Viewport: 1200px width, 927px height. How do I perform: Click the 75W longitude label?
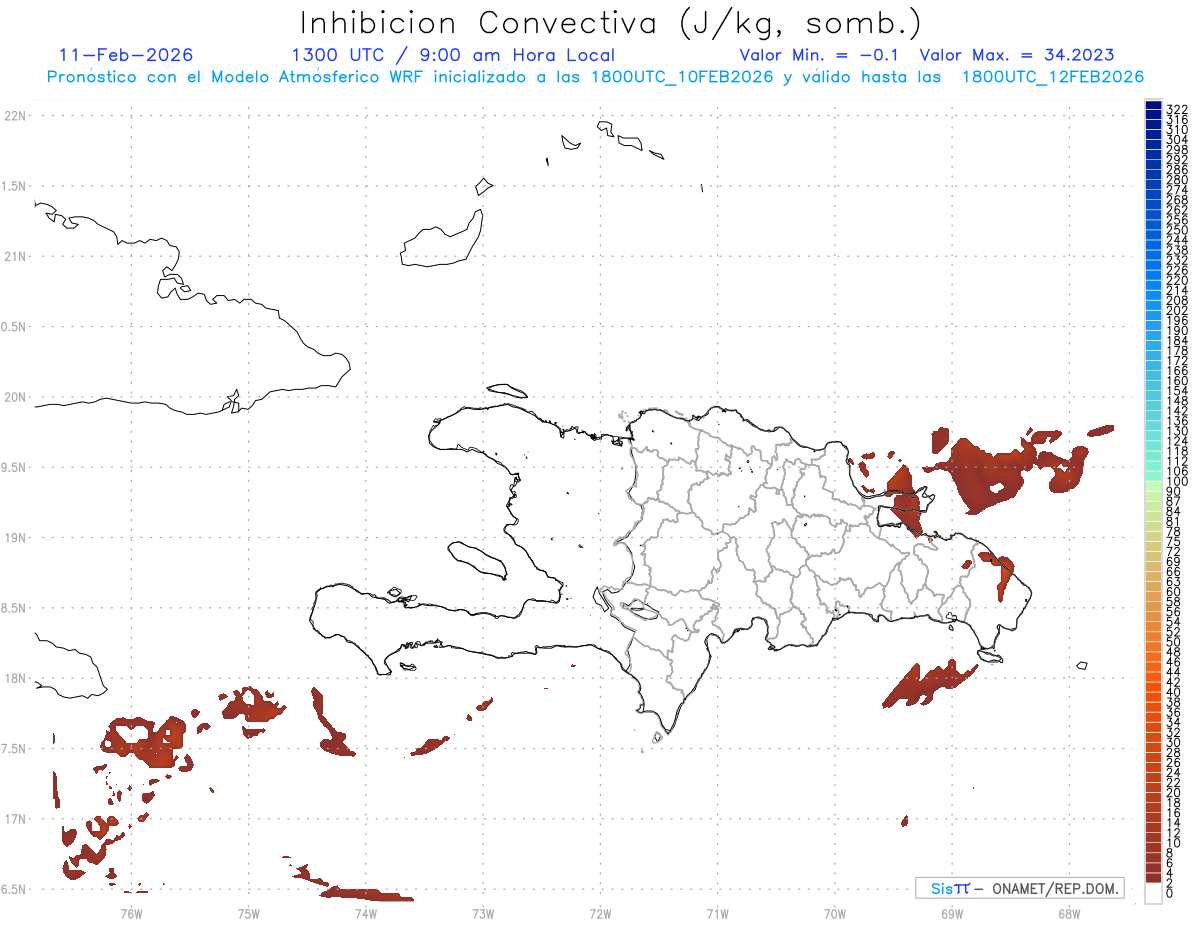[x=249, y=913]
